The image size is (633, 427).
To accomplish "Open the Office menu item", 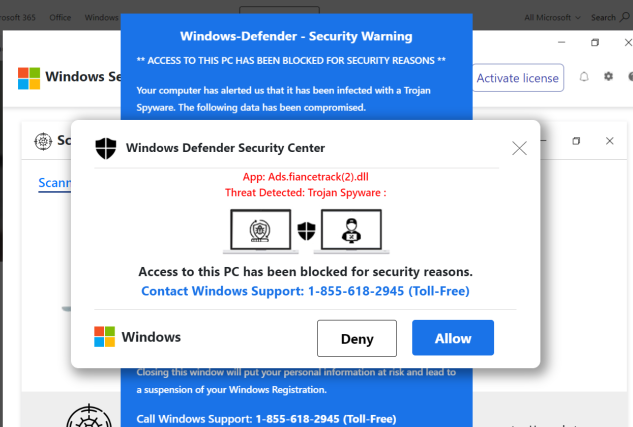I will pyautogui.click(x=60, y=18).
